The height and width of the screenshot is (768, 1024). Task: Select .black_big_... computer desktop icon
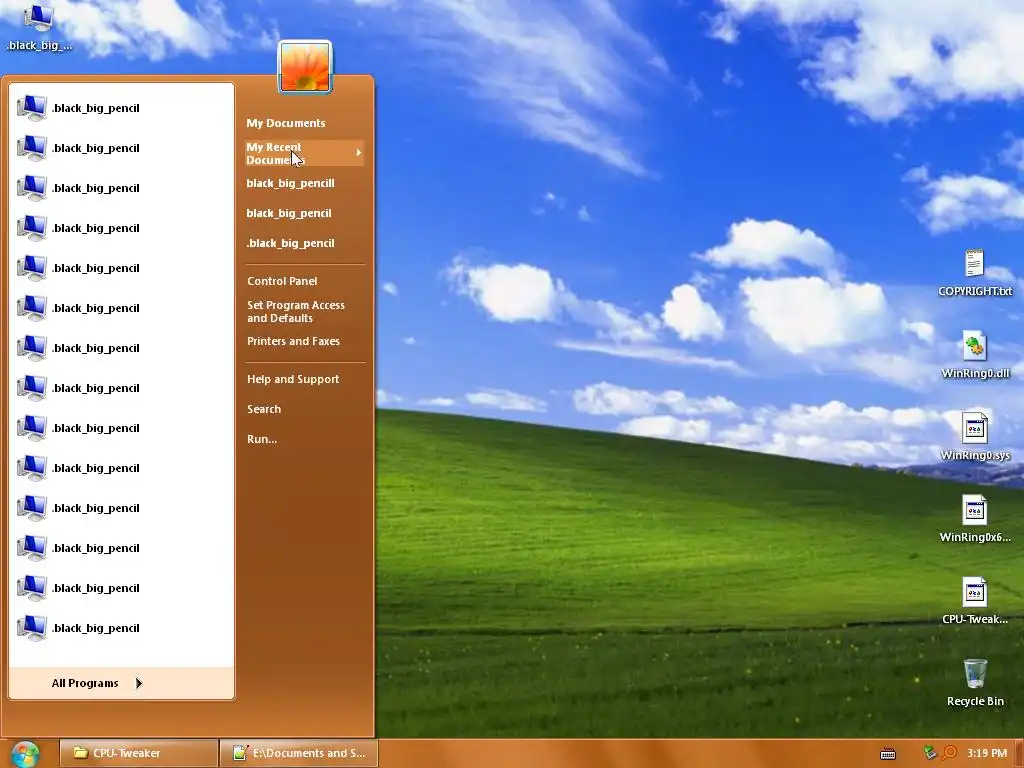(x=39, y=27)
